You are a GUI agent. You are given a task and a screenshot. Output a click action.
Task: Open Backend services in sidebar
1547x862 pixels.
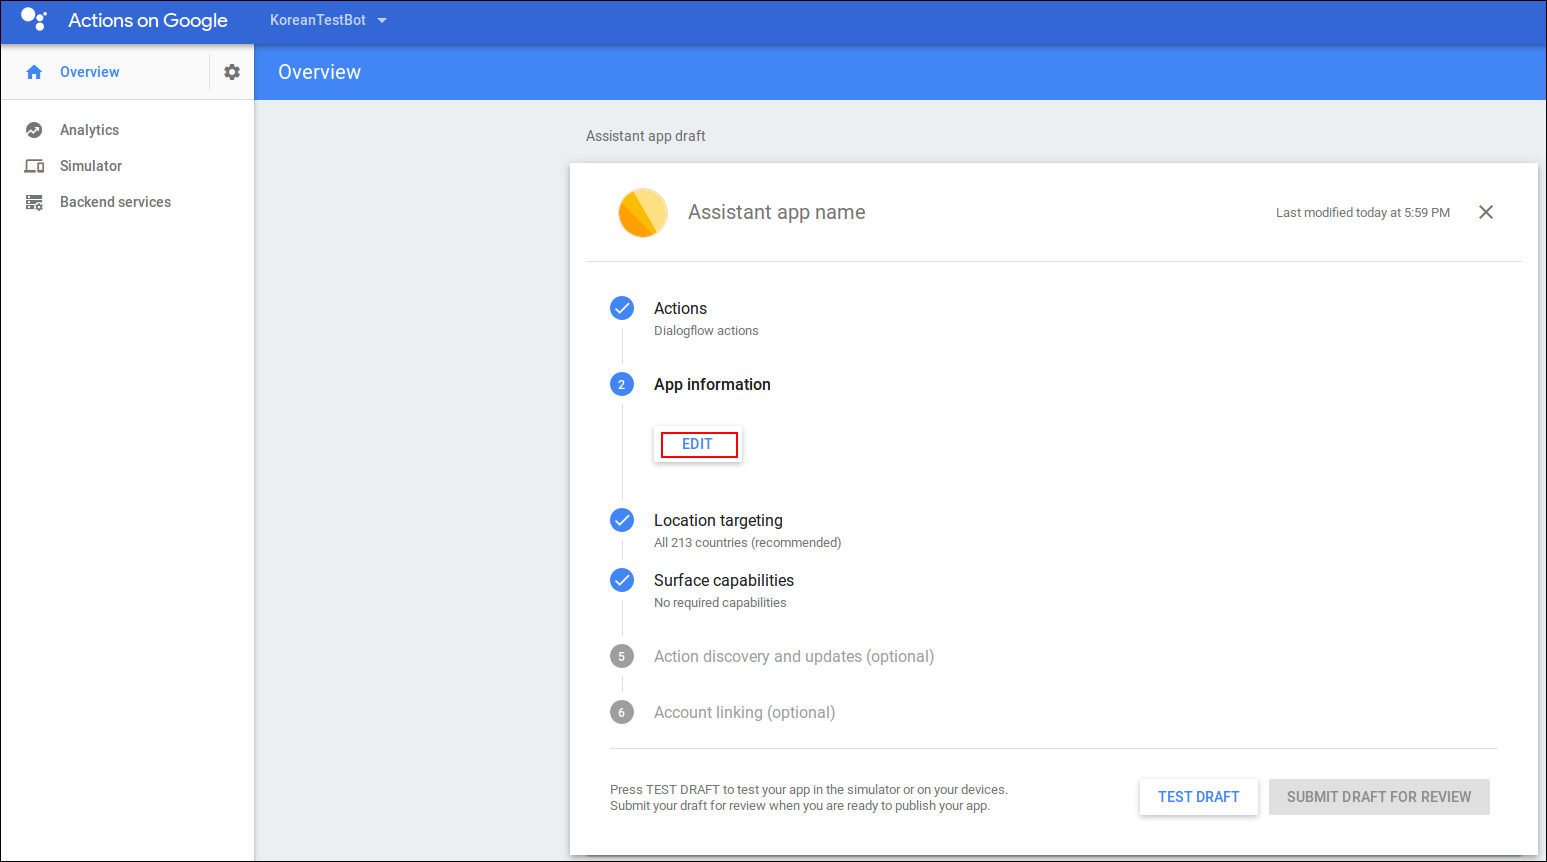tap(115, 202)
